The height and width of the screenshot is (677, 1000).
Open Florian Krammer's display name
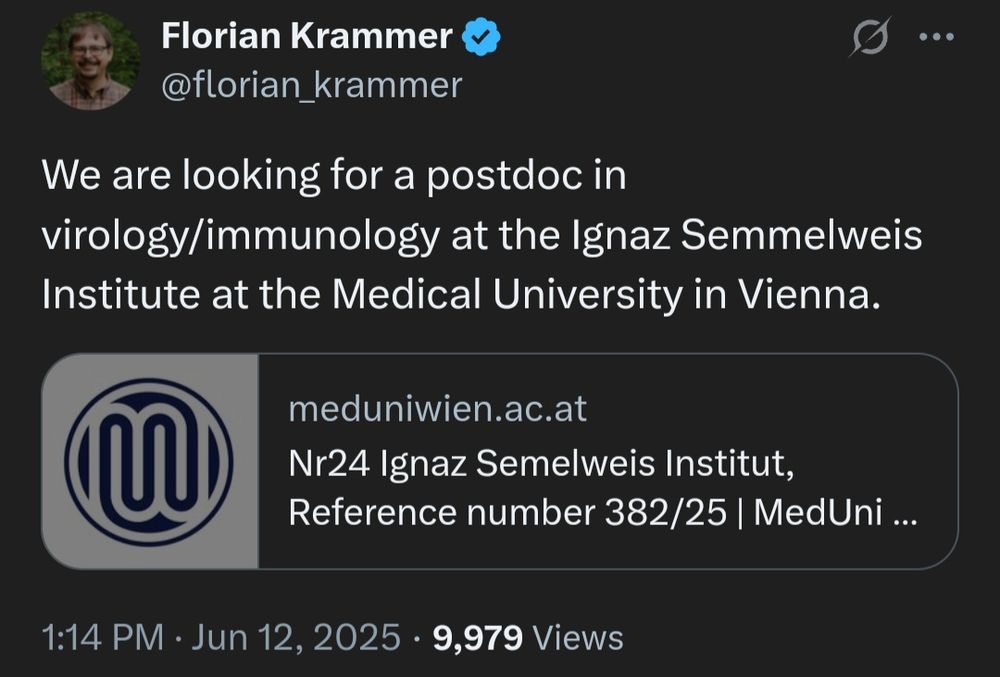coord(304,36)
